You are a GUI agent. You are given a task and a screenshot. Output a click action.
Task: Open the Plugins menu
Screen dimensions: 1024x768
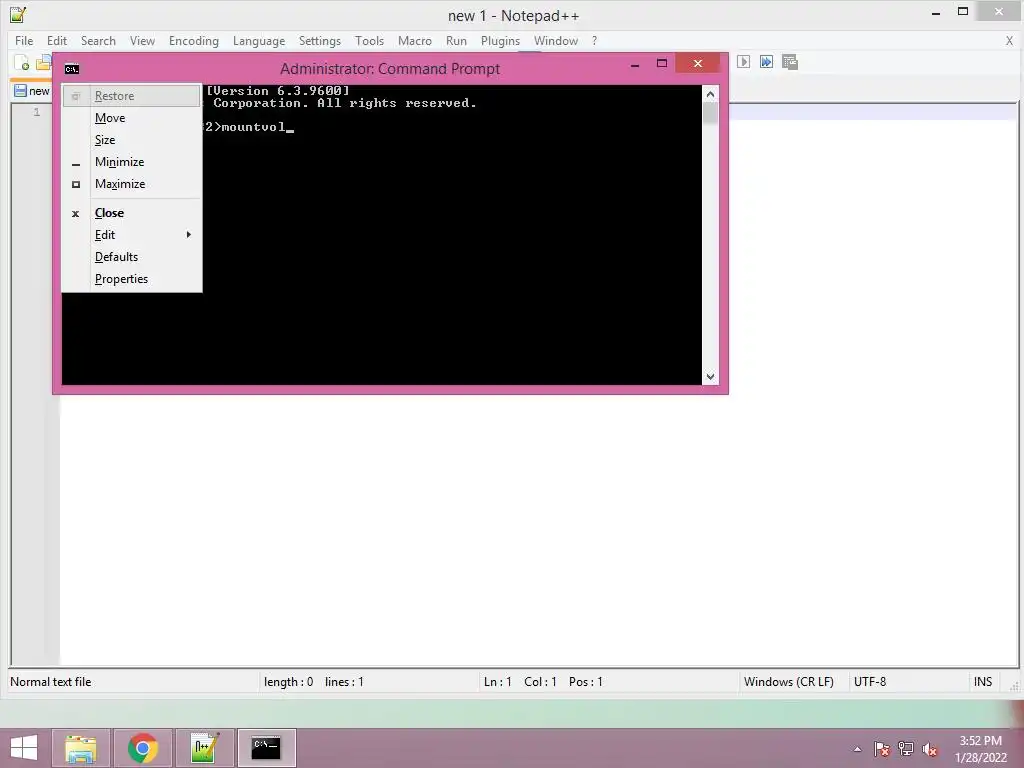500,40
